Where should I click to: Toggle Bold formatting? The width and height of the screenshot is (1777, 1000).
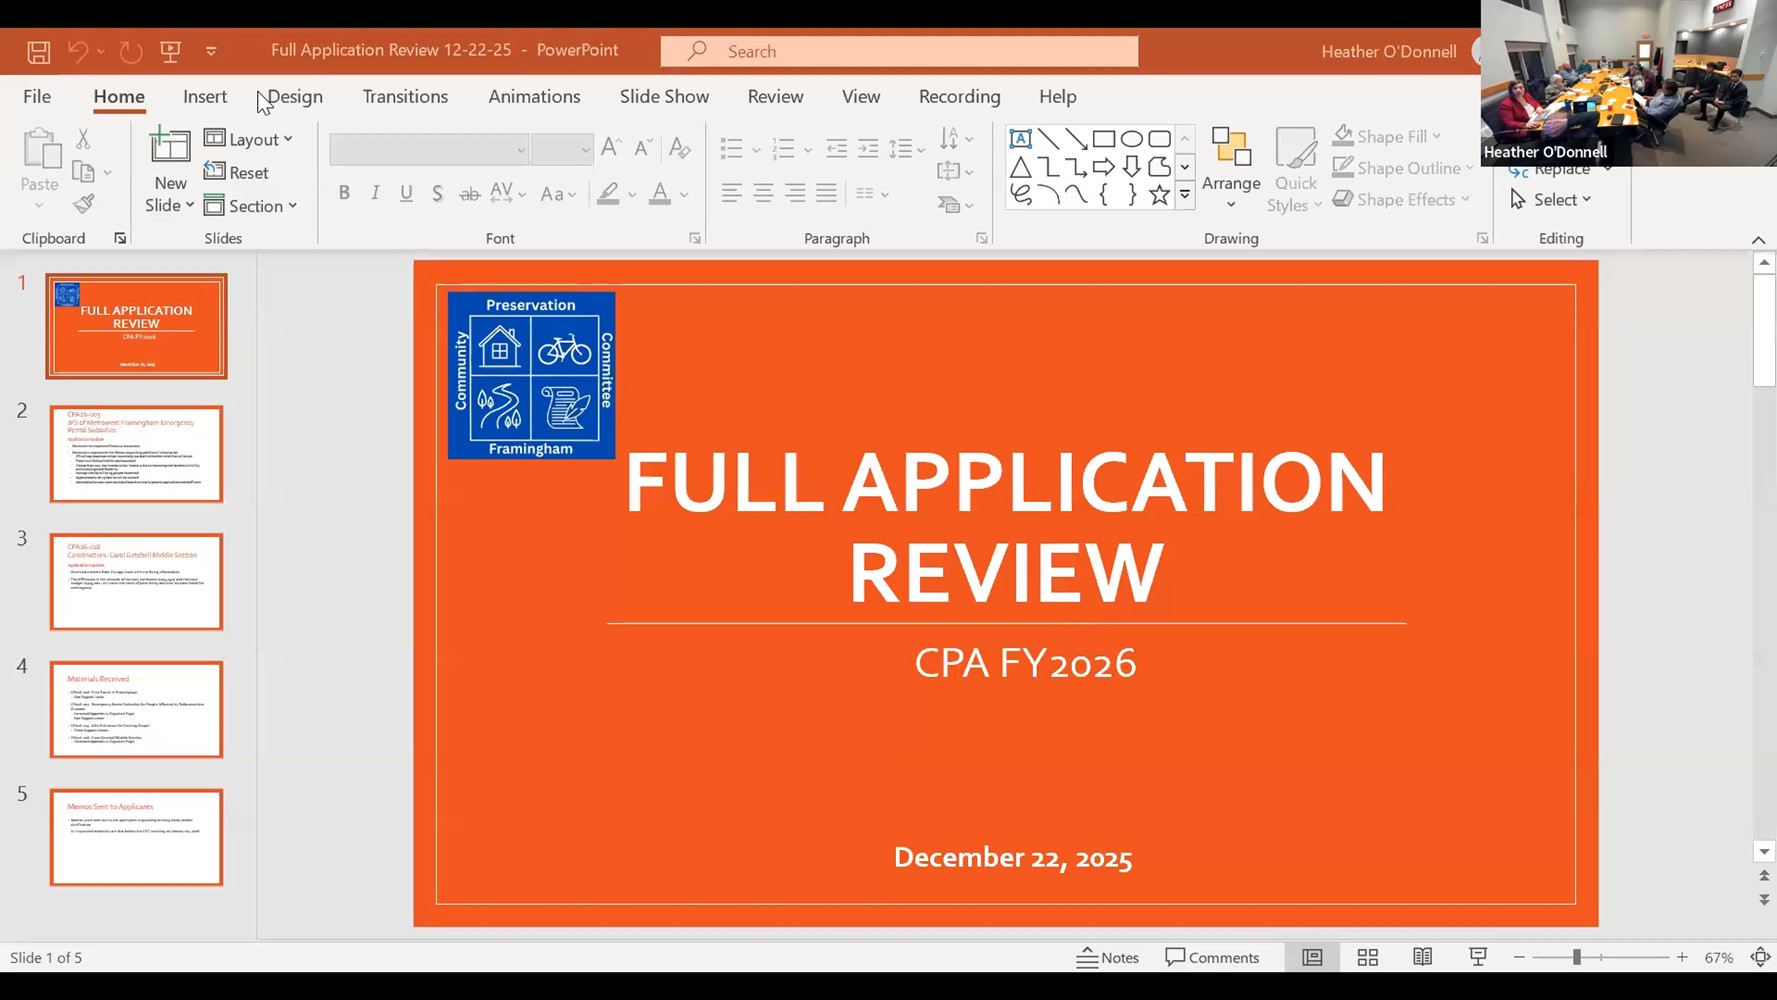(344, 194)
